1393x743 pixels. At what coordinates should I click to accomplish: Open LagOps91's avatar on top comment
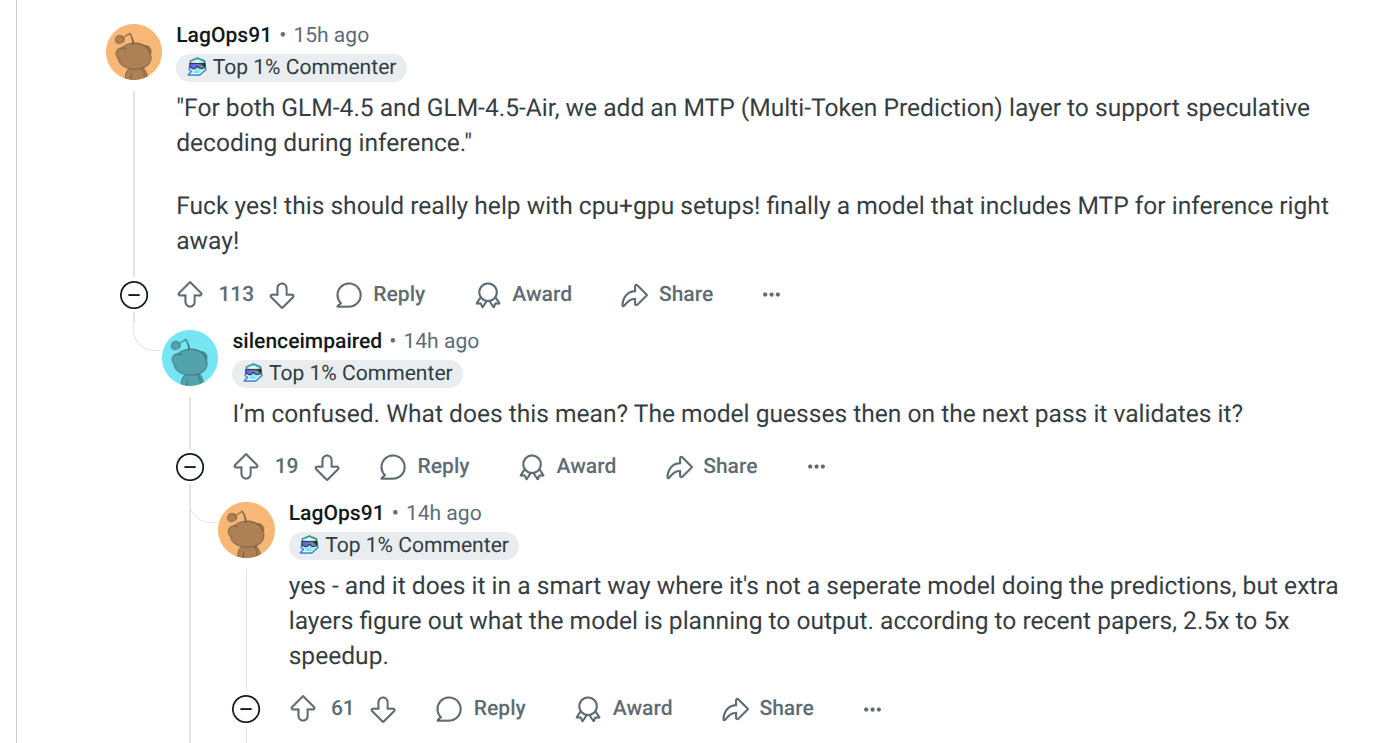pos(134,51)
